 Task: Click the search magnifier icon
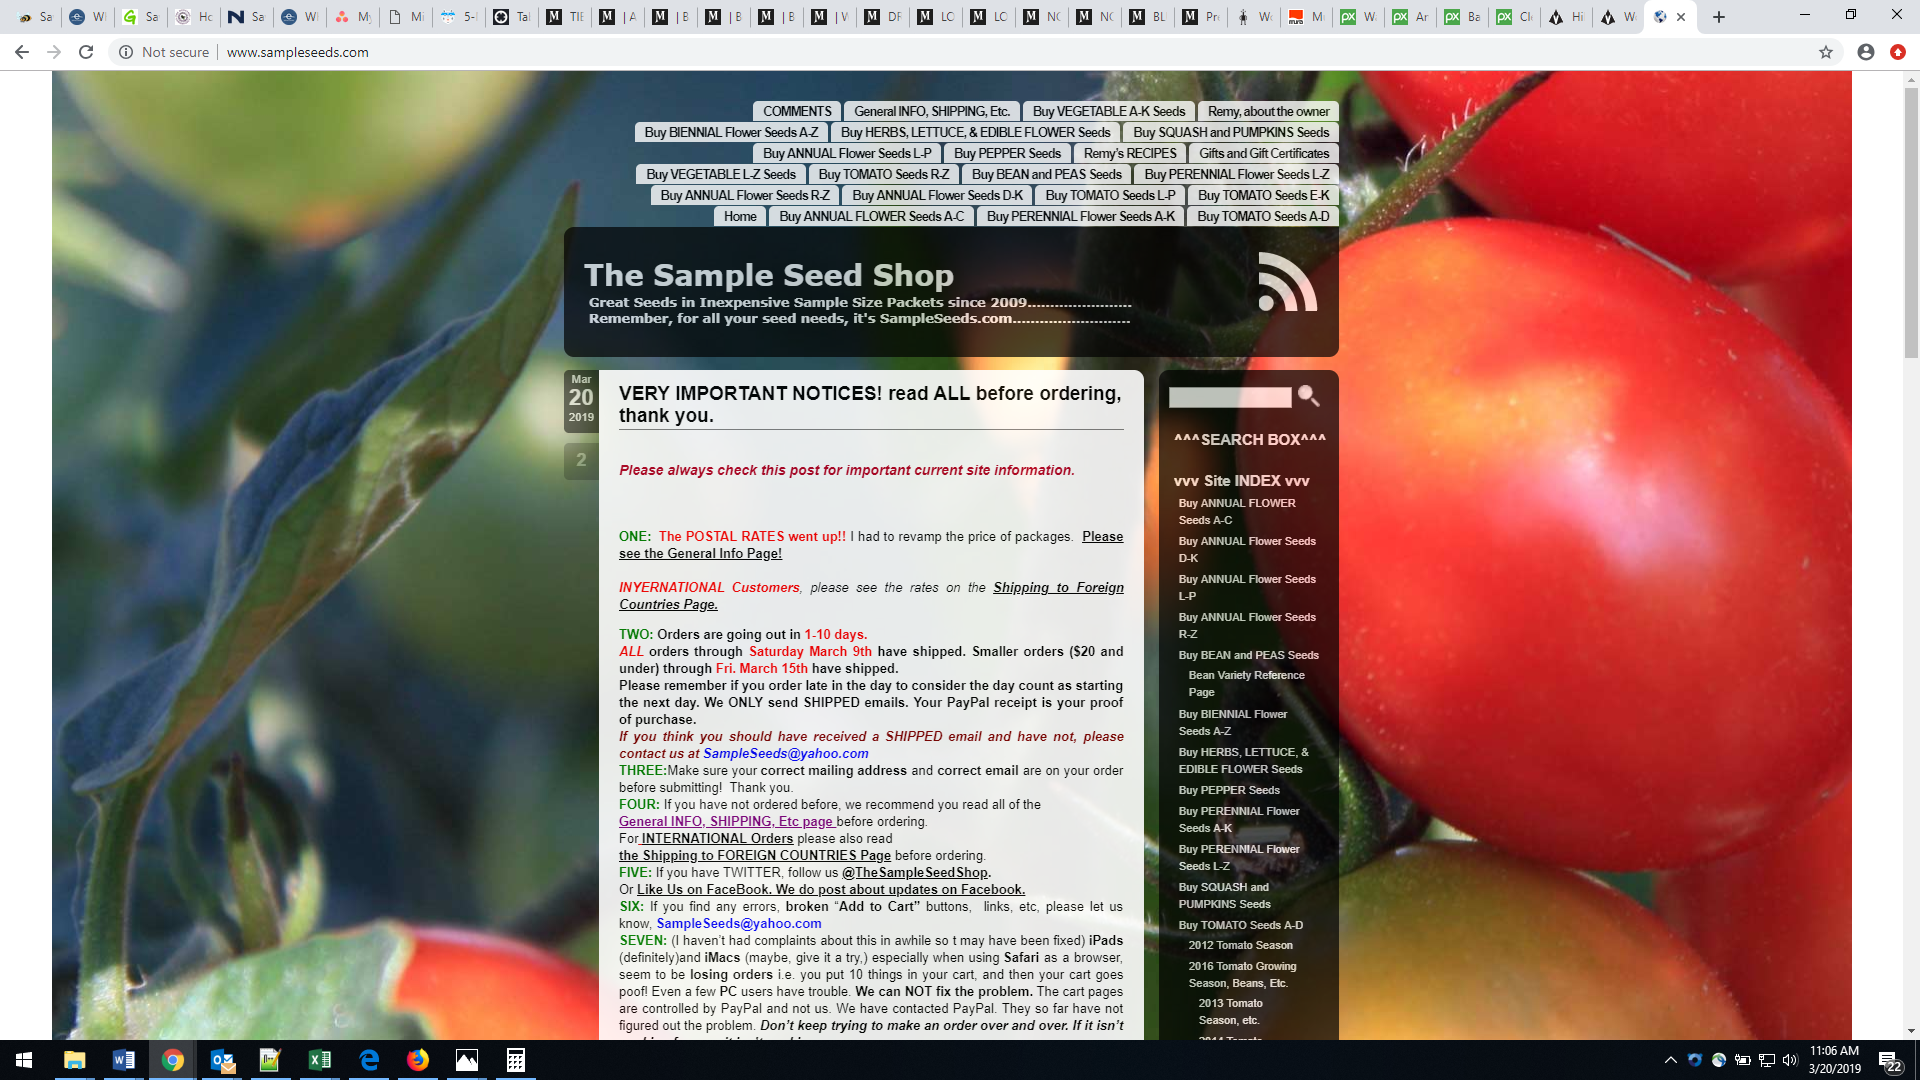[1308, 396]
